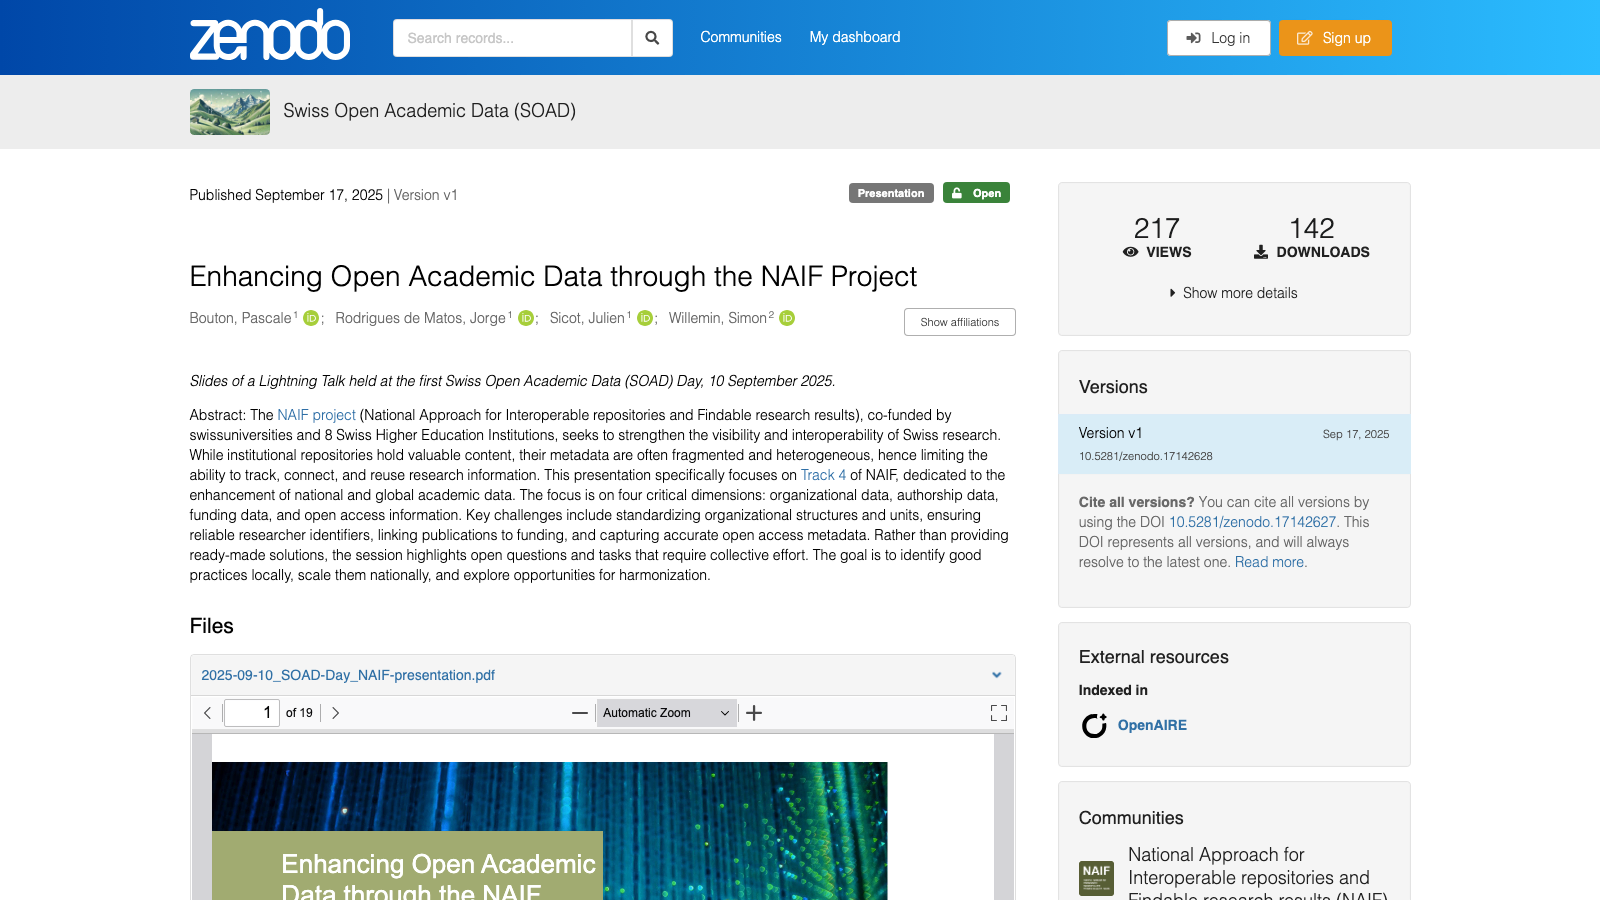Open My dashboard
Viewport: 1600px width, 900px height.
855,37
